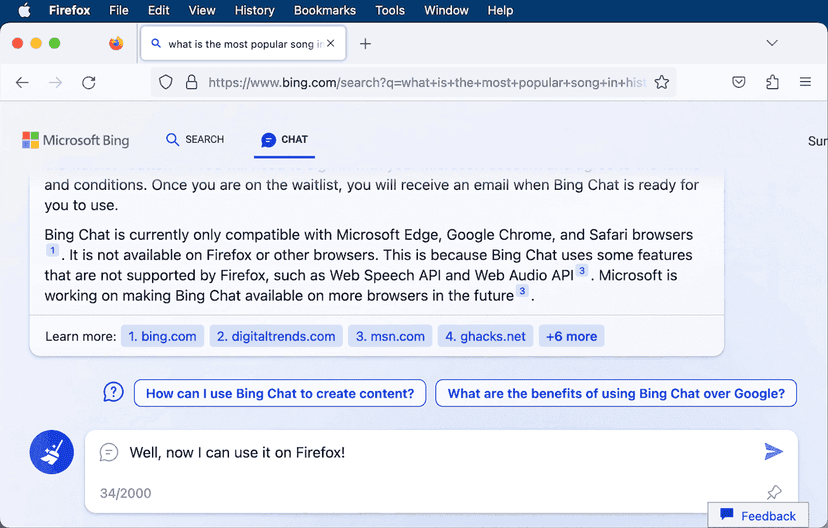The width and height of the screenshot is (828, 528).
Task: Open the Extensions puzzle icon
Action: tap(772, 83)
